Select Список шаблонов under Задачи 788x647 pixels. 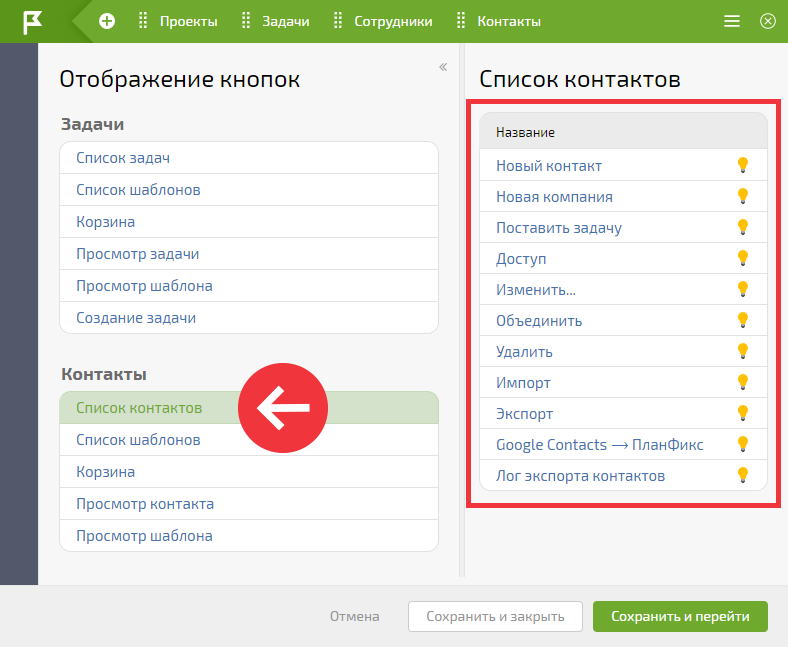pyautogui.click(x=249, y=190)
